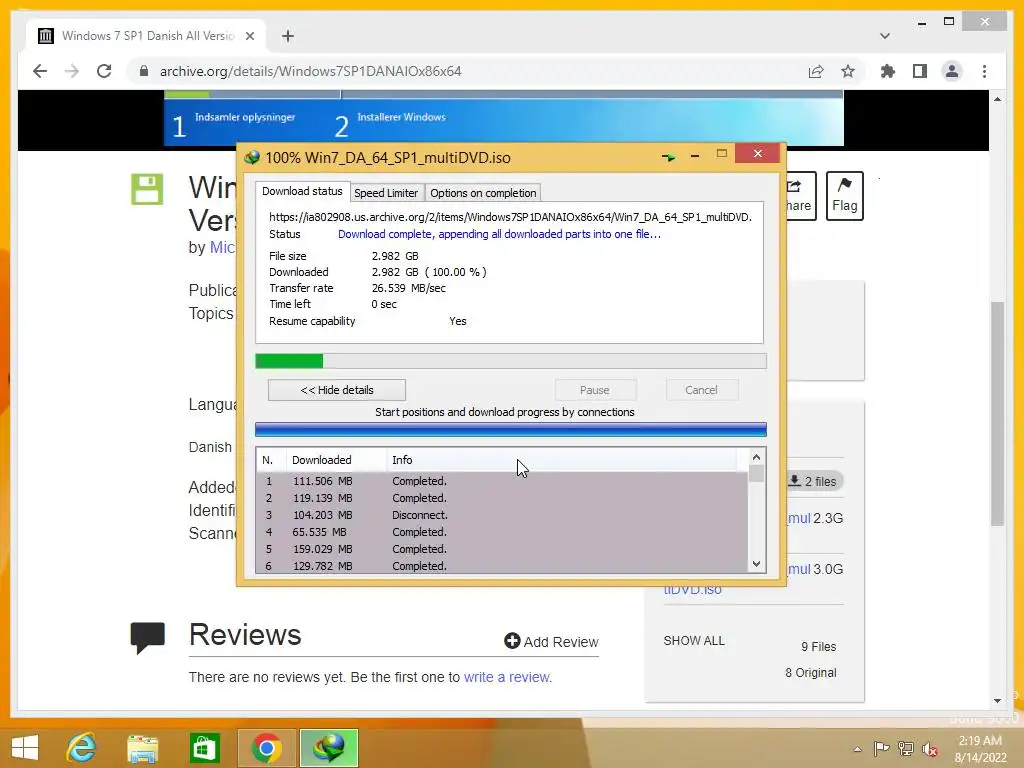
Task: Open Chrome profile avatar
Action: (952, 71)
